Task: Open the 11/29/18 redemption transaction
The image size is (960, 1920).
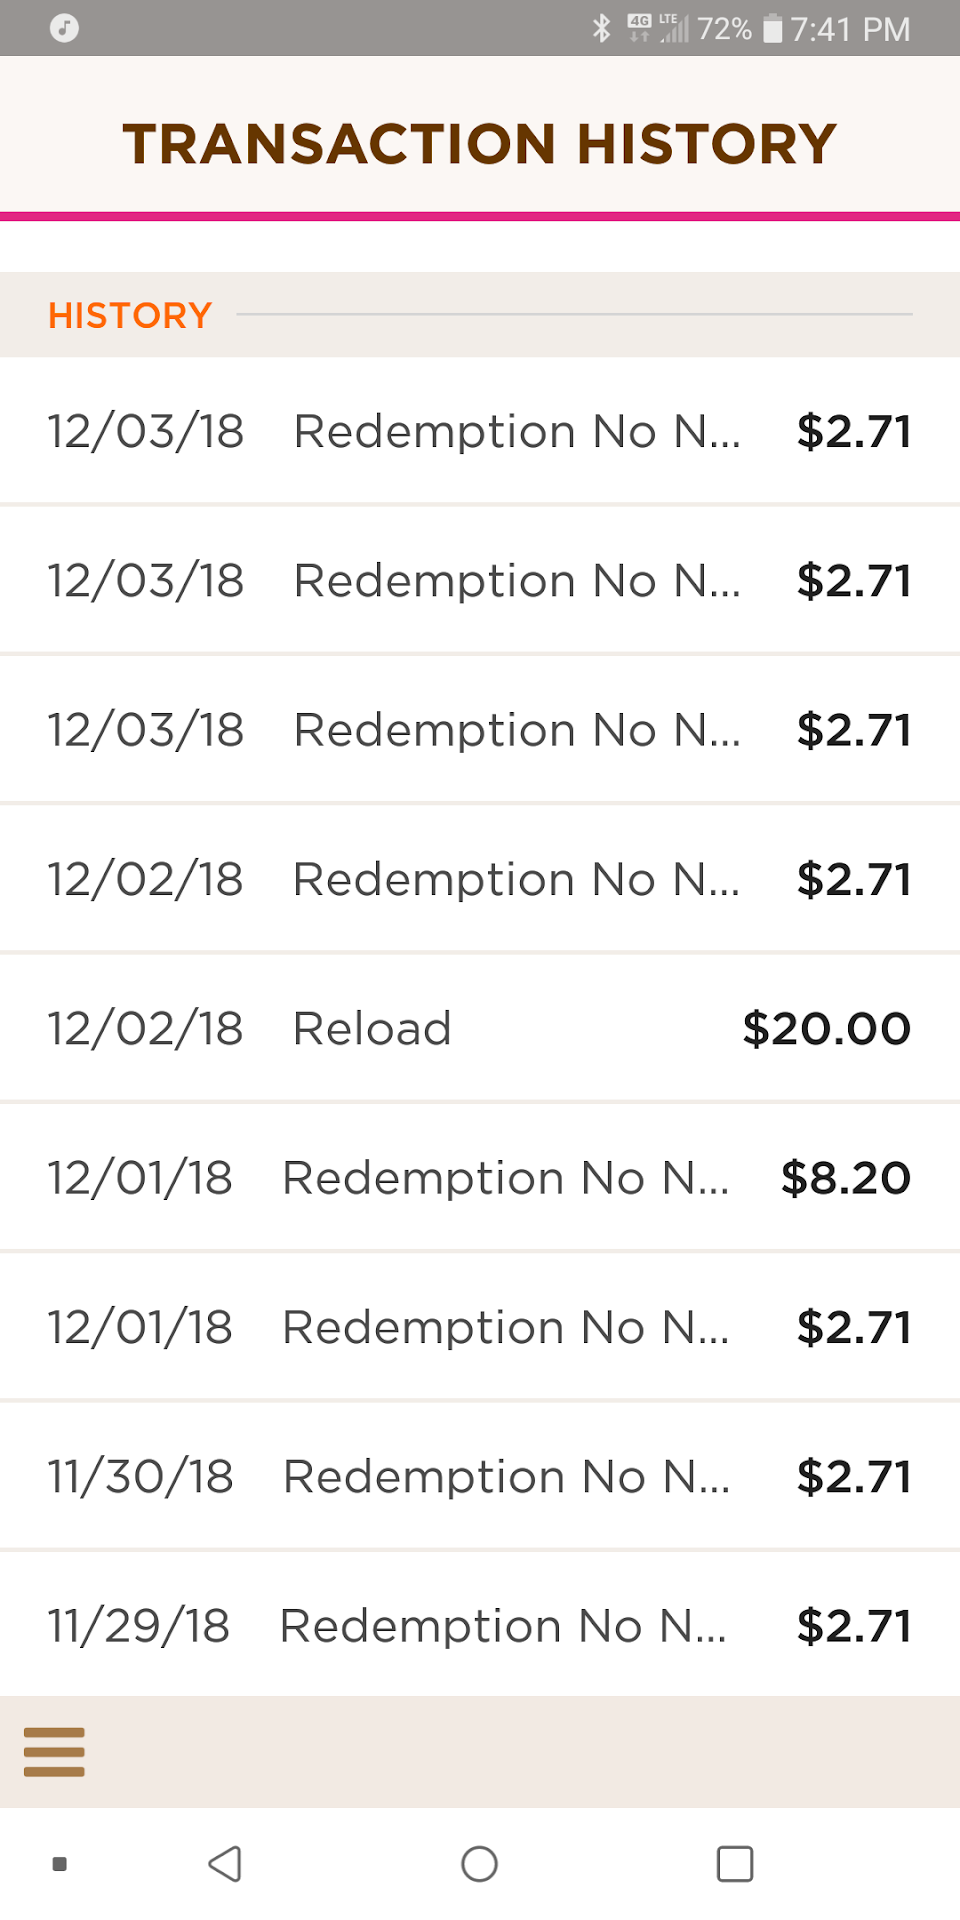Action: (x=480, y=1626)
